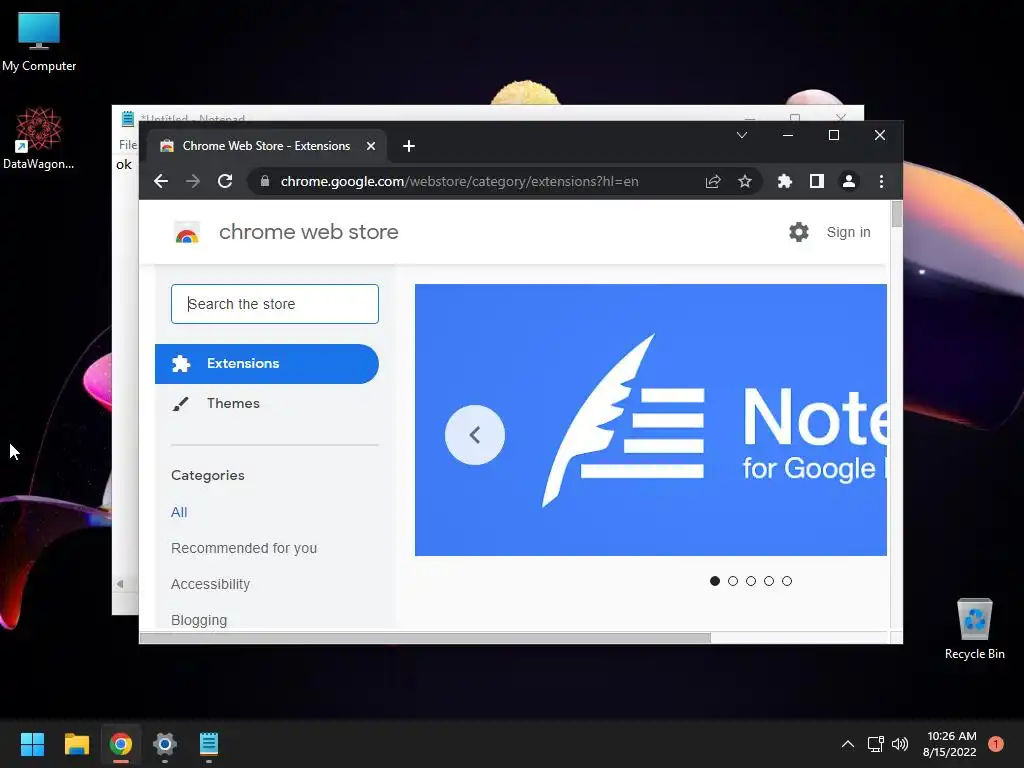Reload the Chrome Web Store page
1024x768 pixels.
pos(225,182)
